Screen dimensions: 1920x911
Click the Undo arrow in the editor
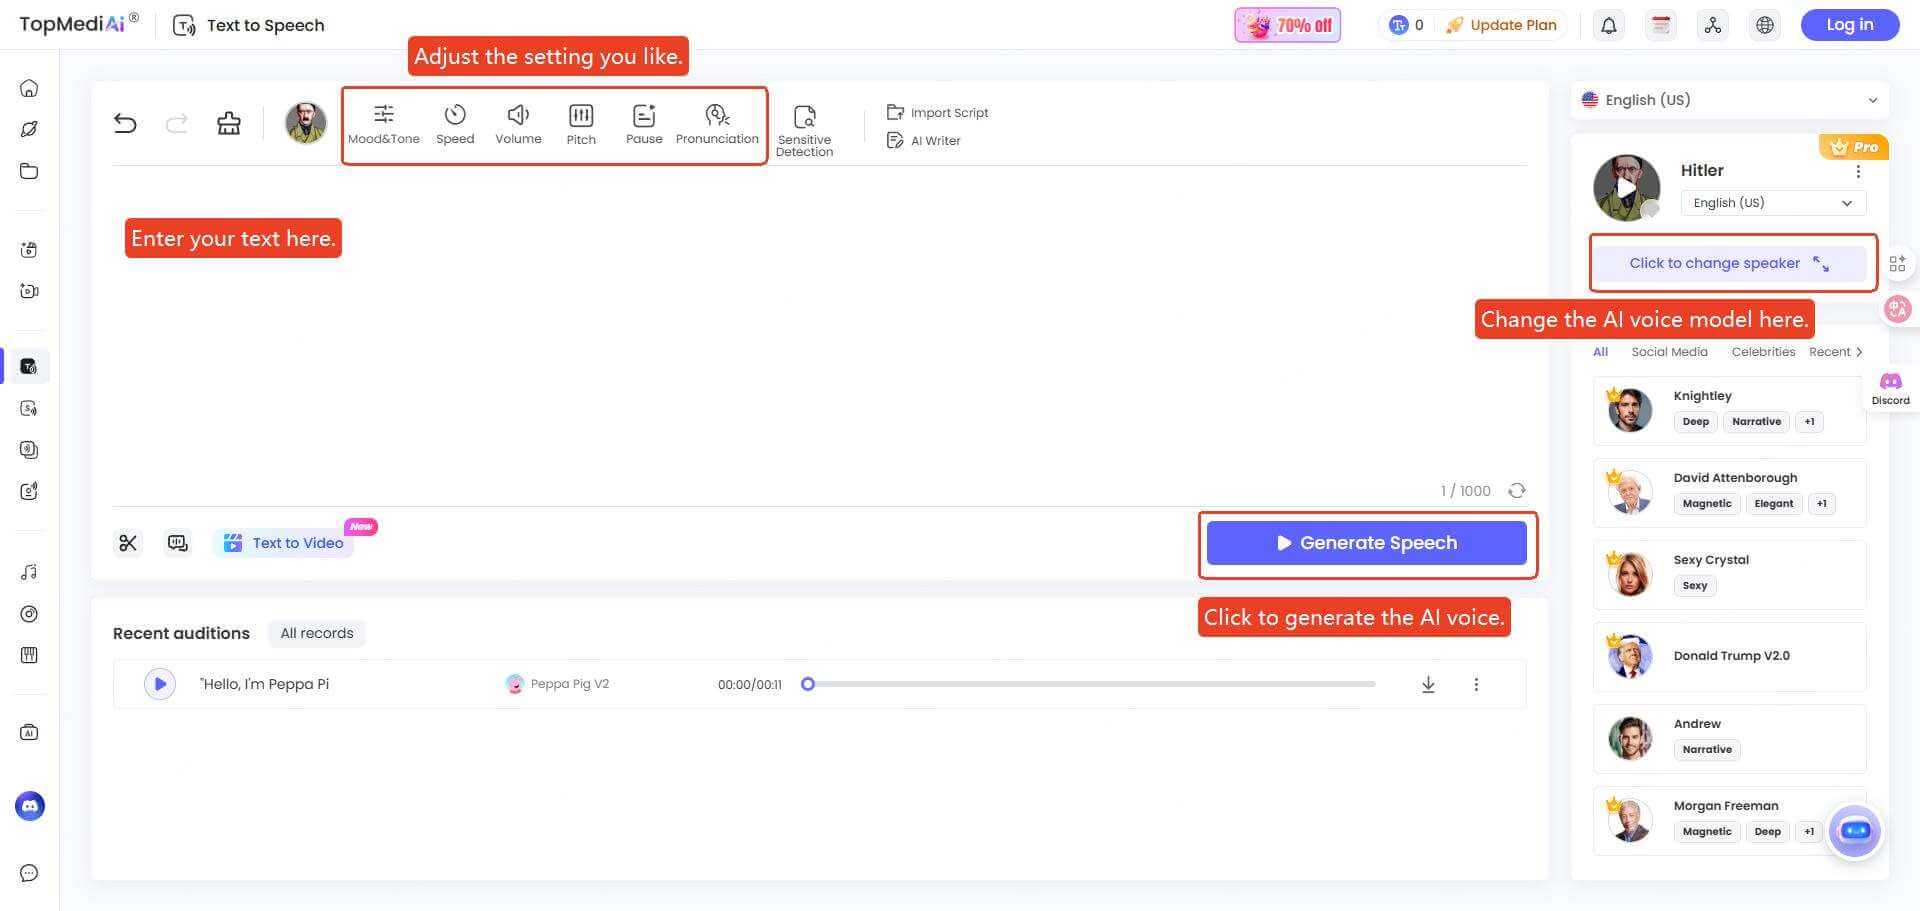click(125, 122)
